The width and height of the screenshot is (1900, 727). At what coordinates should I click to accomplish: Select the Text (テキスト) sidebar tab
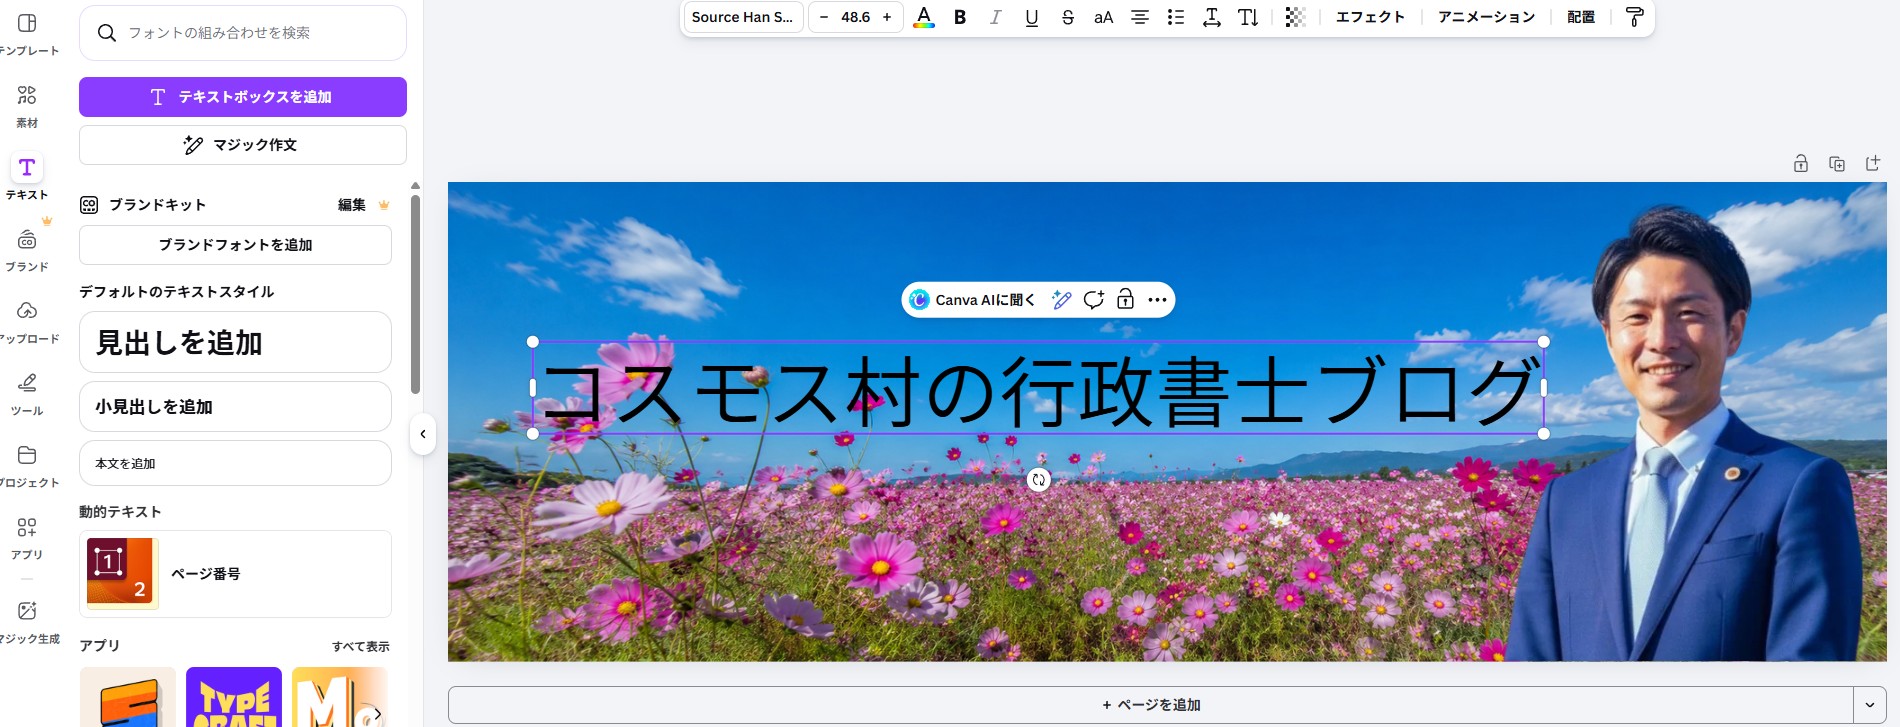coord(27,178)
